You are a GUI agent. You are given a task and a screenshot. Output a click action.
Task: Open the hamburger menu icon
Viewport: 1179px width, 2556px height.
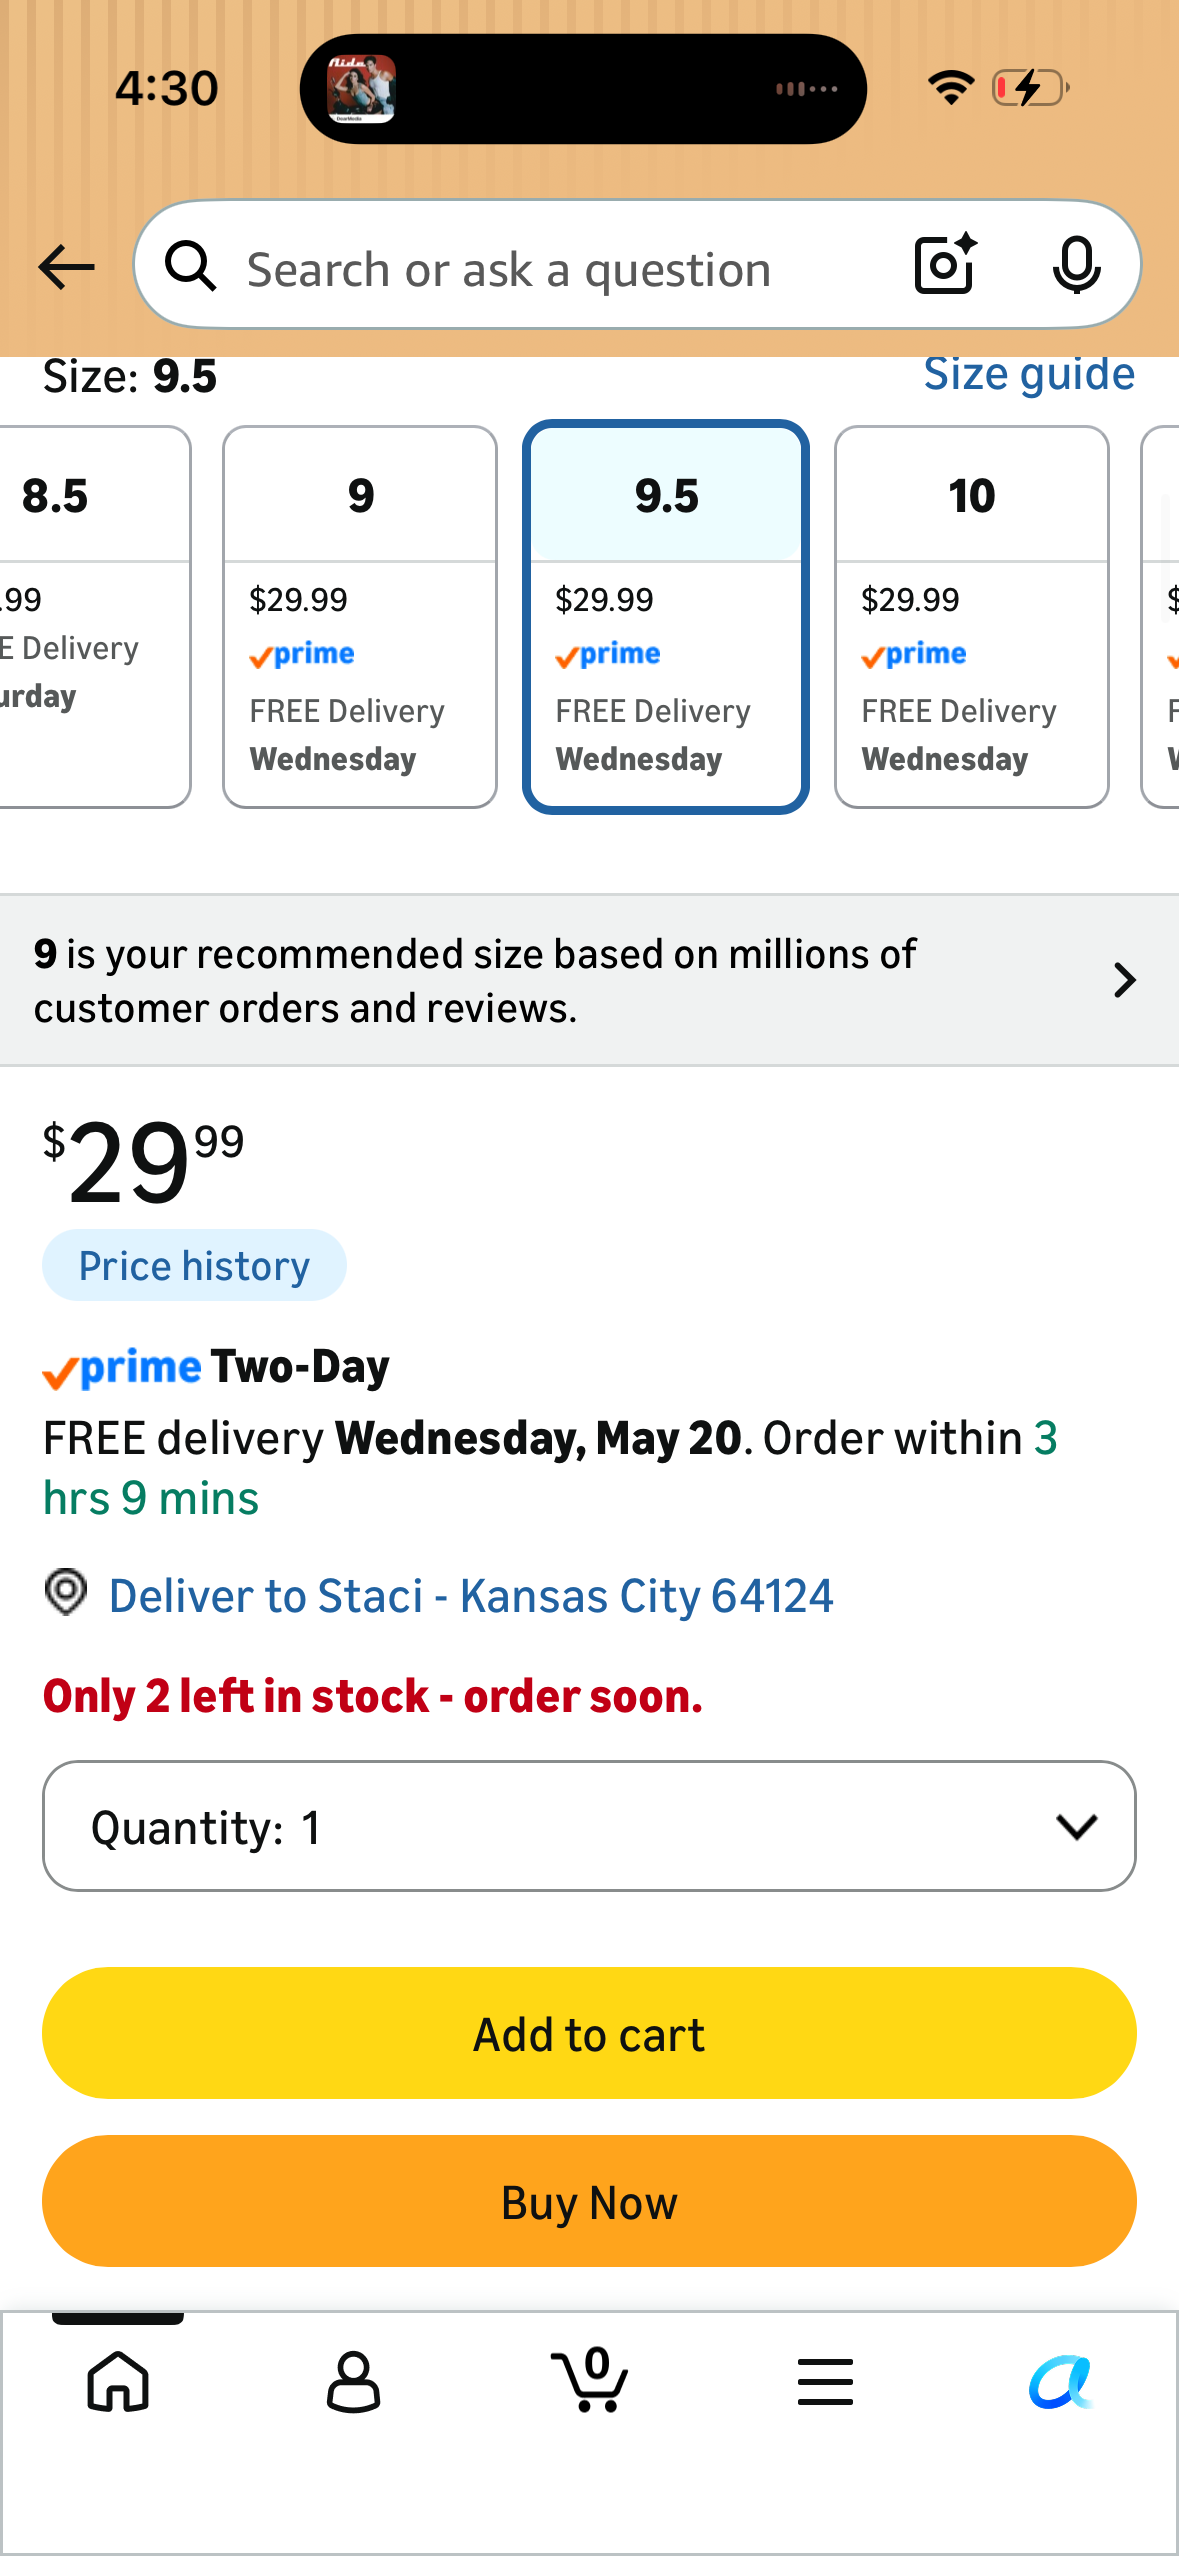(825, 2381)
